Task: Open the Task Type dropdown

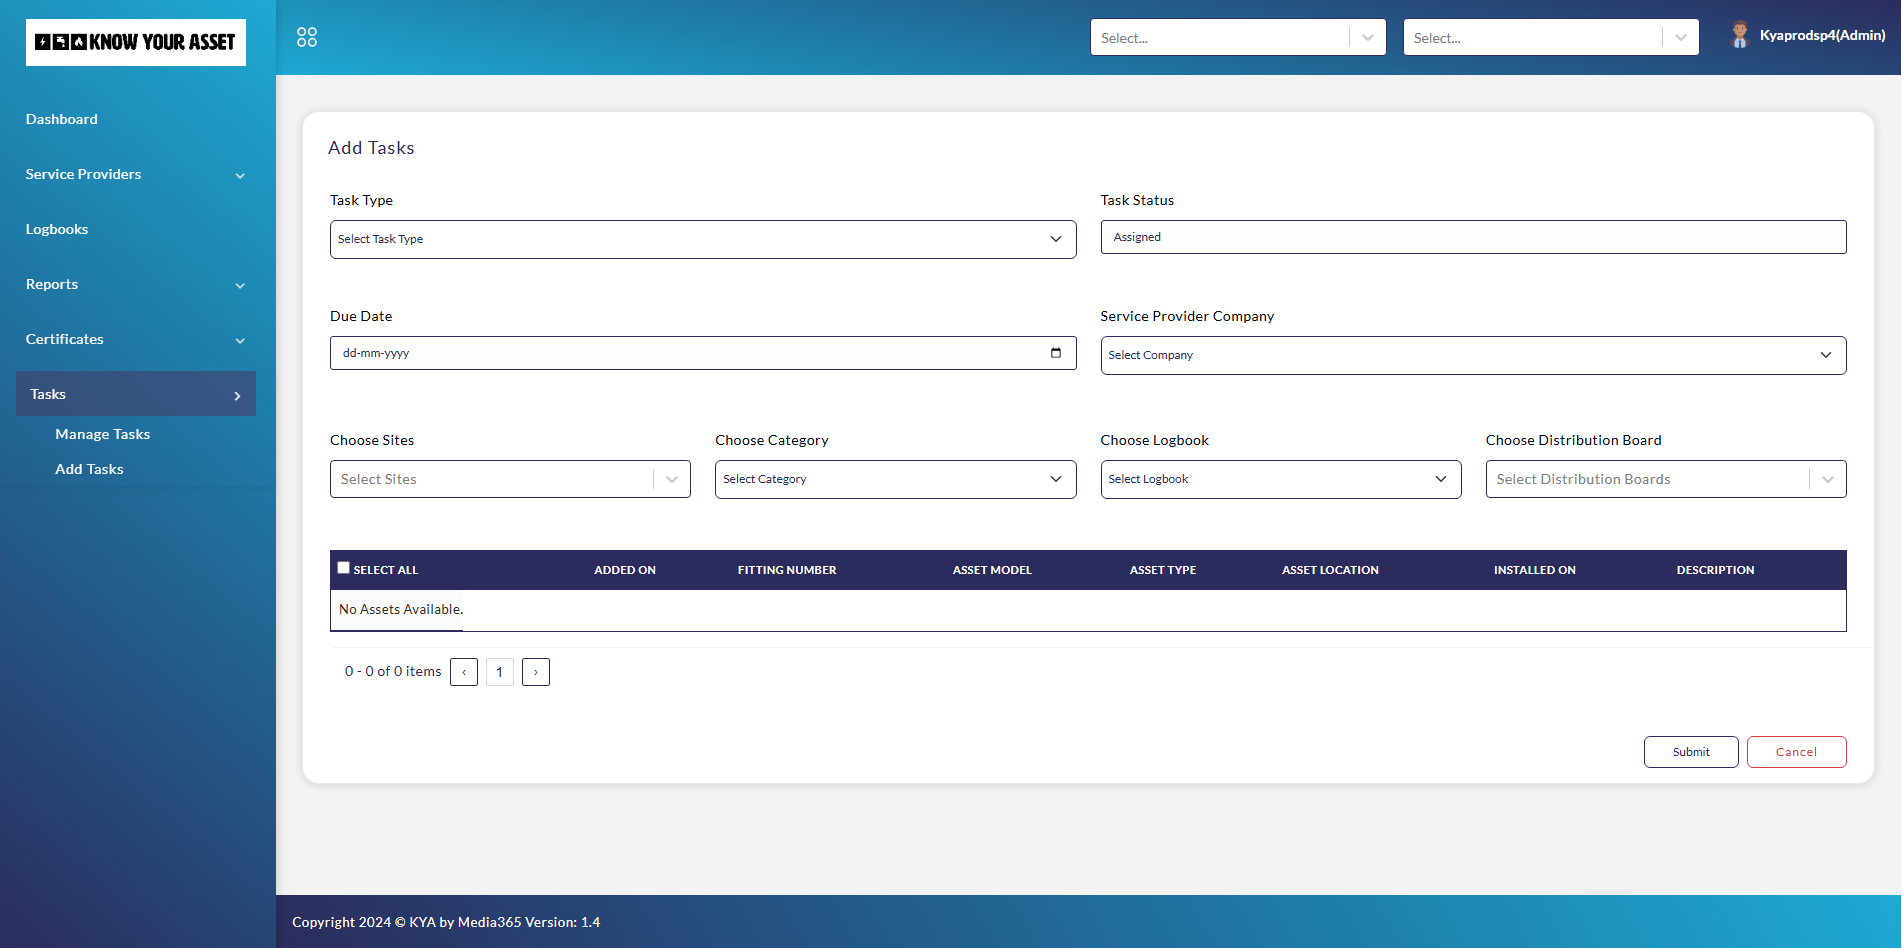Action: pyautogui.click(x=702, y=239)
